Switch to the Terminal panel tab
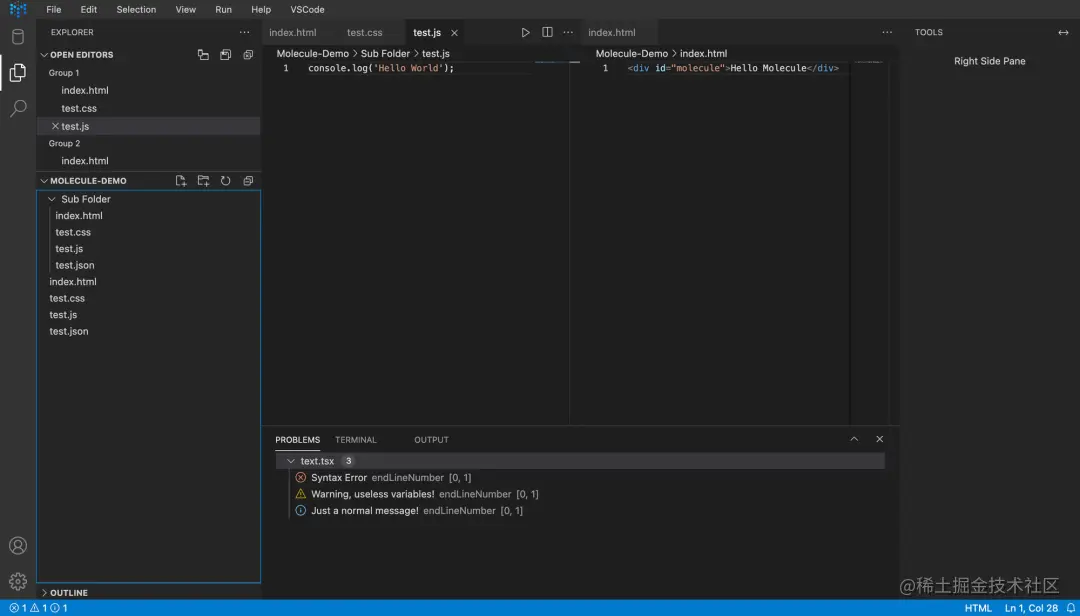The height and width of the screenshot is (616, 1080). 356,440
